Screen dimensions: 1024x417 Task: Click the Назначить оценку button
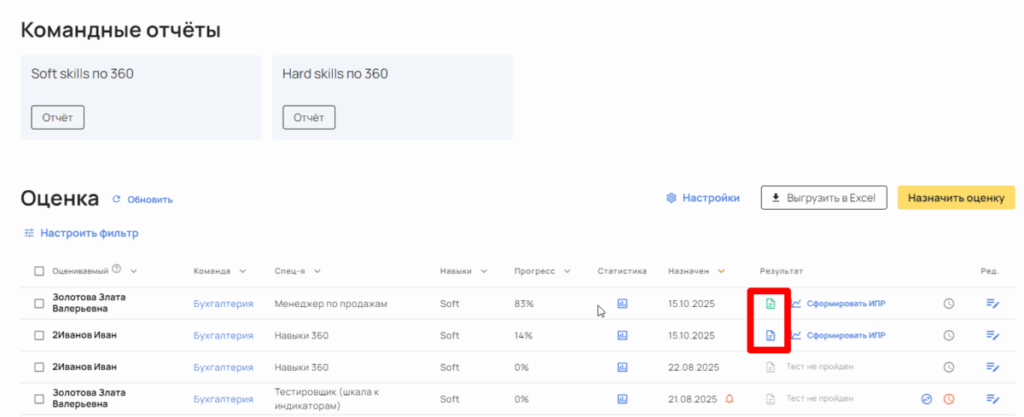click(956, 198)
